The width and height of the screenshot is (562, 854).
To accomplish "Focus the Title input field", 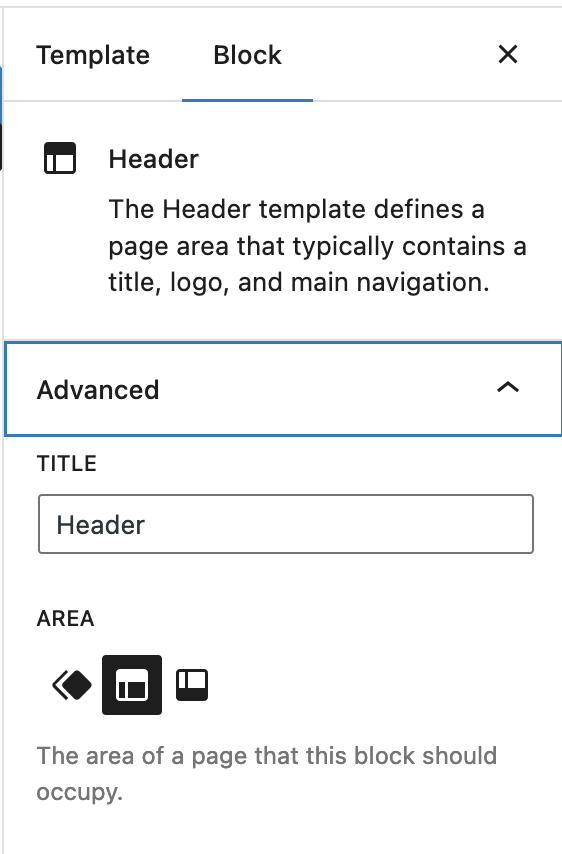I will [286, 524].
